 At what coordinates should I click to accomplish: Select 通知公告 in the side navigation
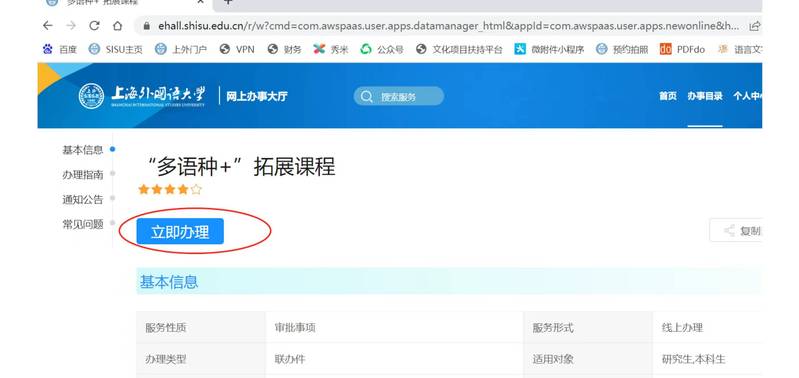pyautogui.click(x=83, y=199)
